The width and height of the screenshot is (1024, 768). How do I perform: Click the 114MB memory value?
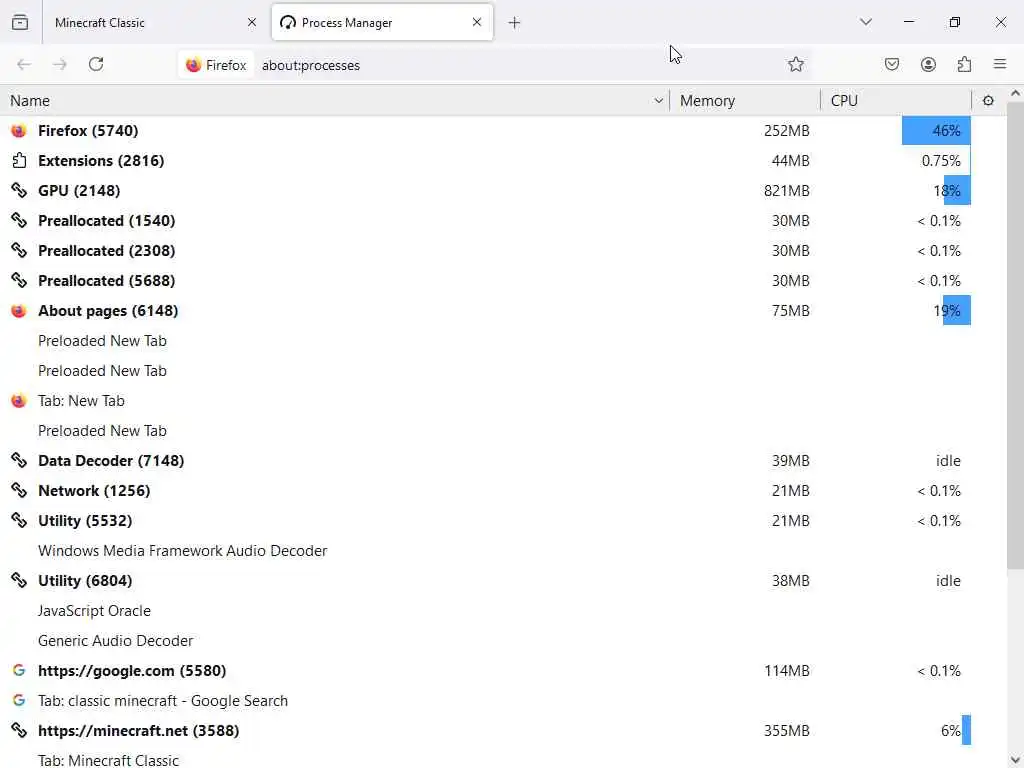pos(786,671)
